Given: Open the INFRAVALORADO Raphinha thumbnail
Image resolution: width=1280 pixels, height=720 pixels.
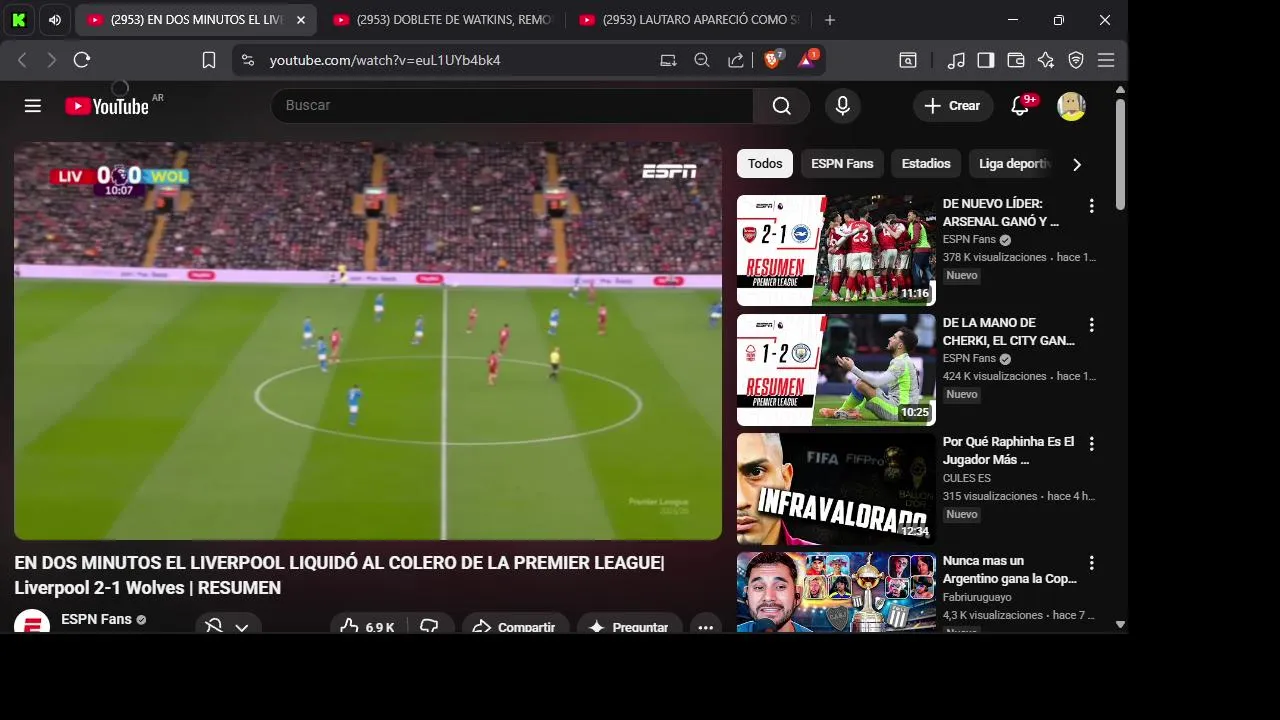Looking at the screenshot, I should (836, 488).
